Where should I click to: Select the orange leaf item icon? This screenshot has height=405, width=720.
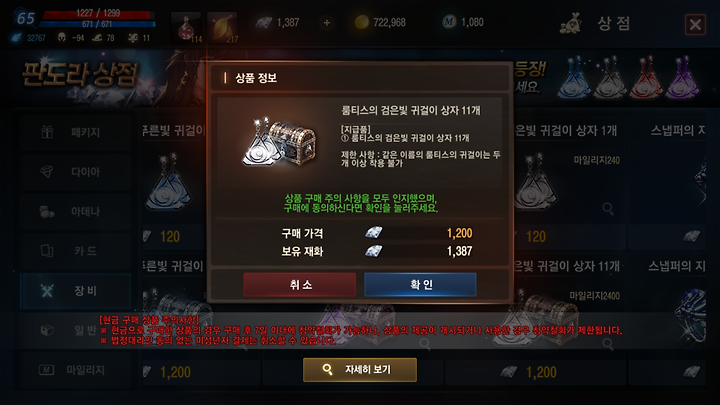(x=222, y=28)
